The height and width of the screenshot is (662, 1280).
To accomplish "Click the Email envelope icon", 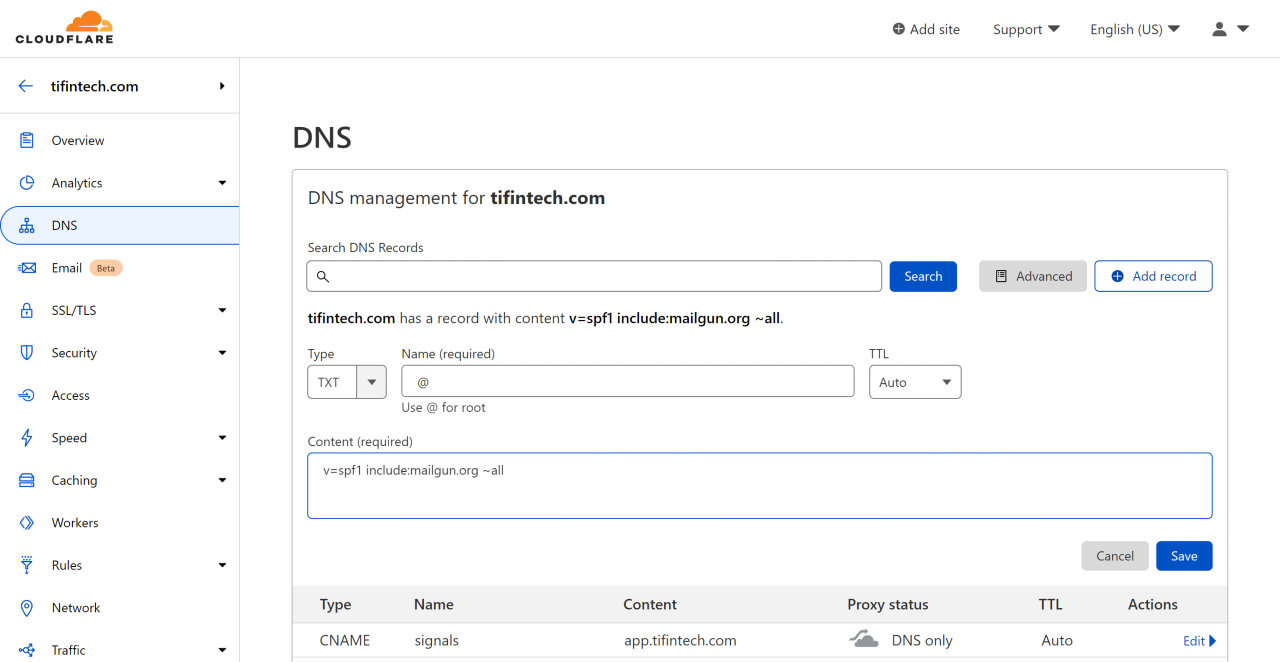I will click(27, 268).
